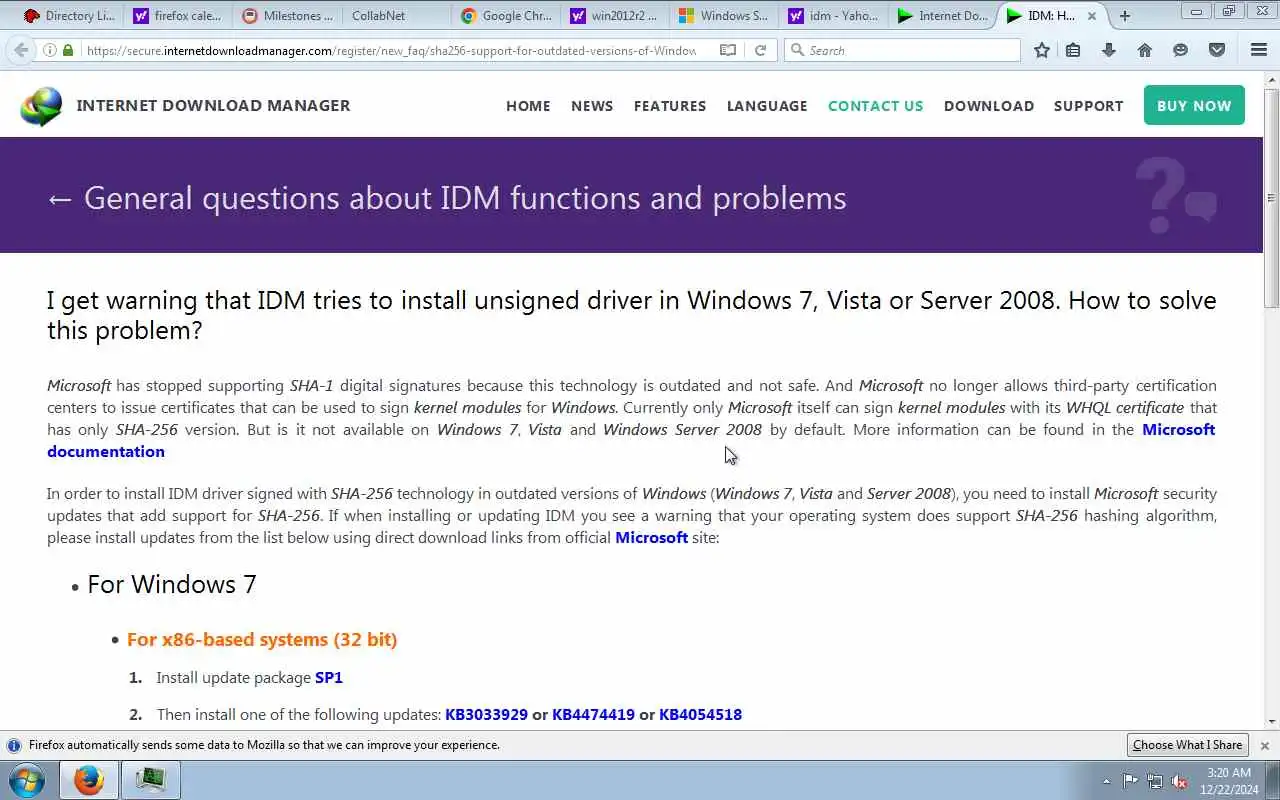The width and height of the screenshot is (1280, 800).
Task: Go back to General questions about IDM
Action: 447,198
